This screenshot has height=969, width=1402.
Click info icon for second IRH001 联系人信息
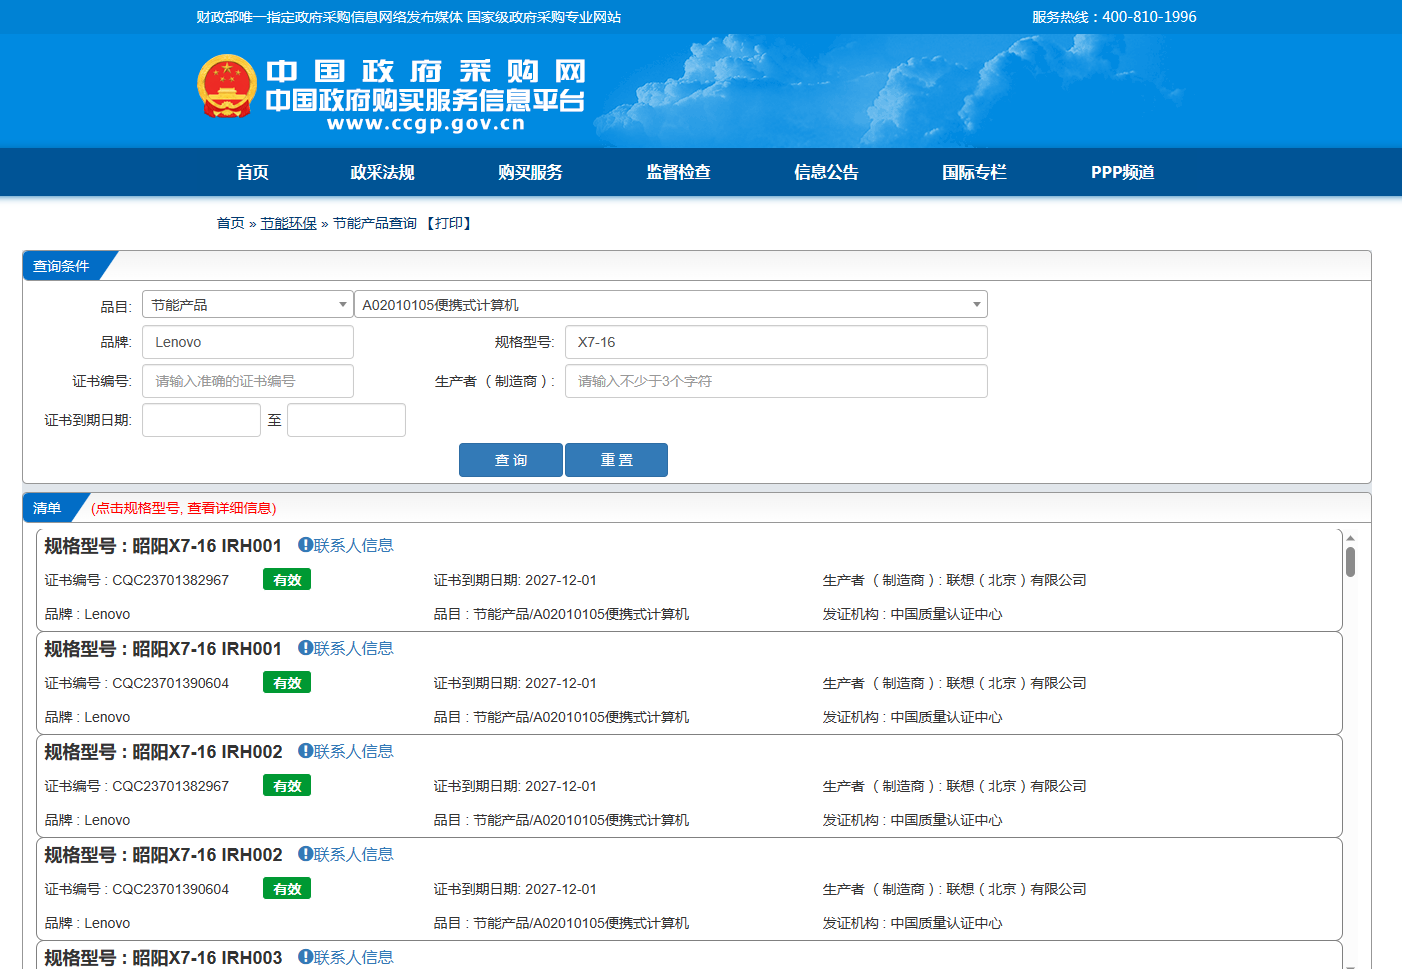coord(305,648)
